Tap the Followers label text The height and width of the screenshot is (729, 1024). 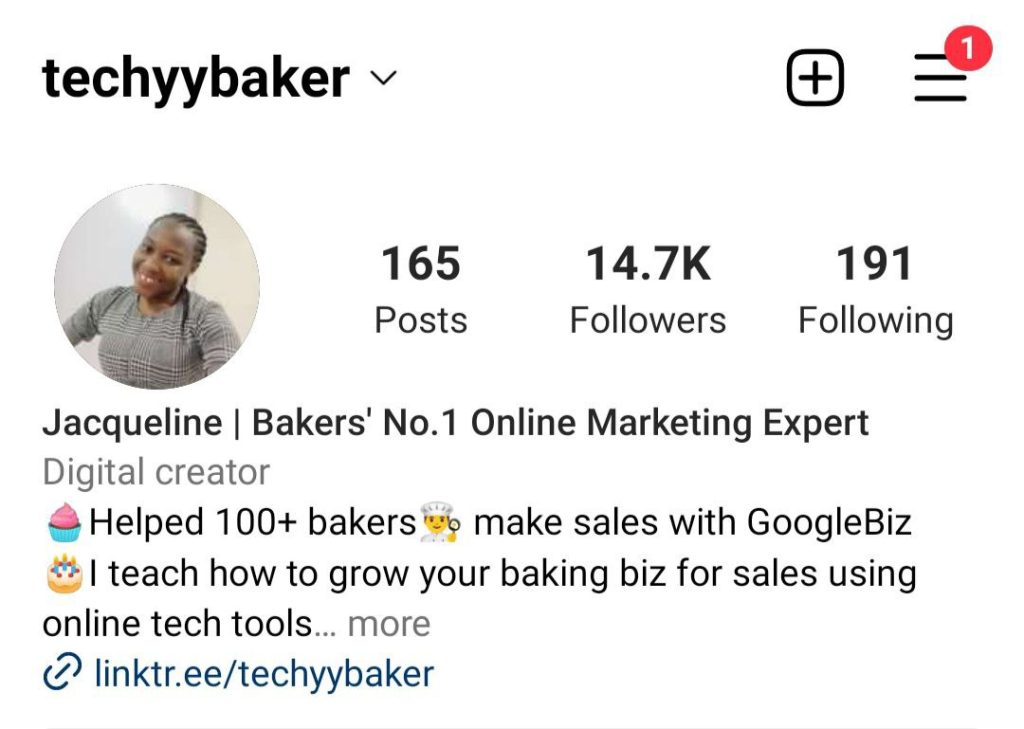(648, 321)
